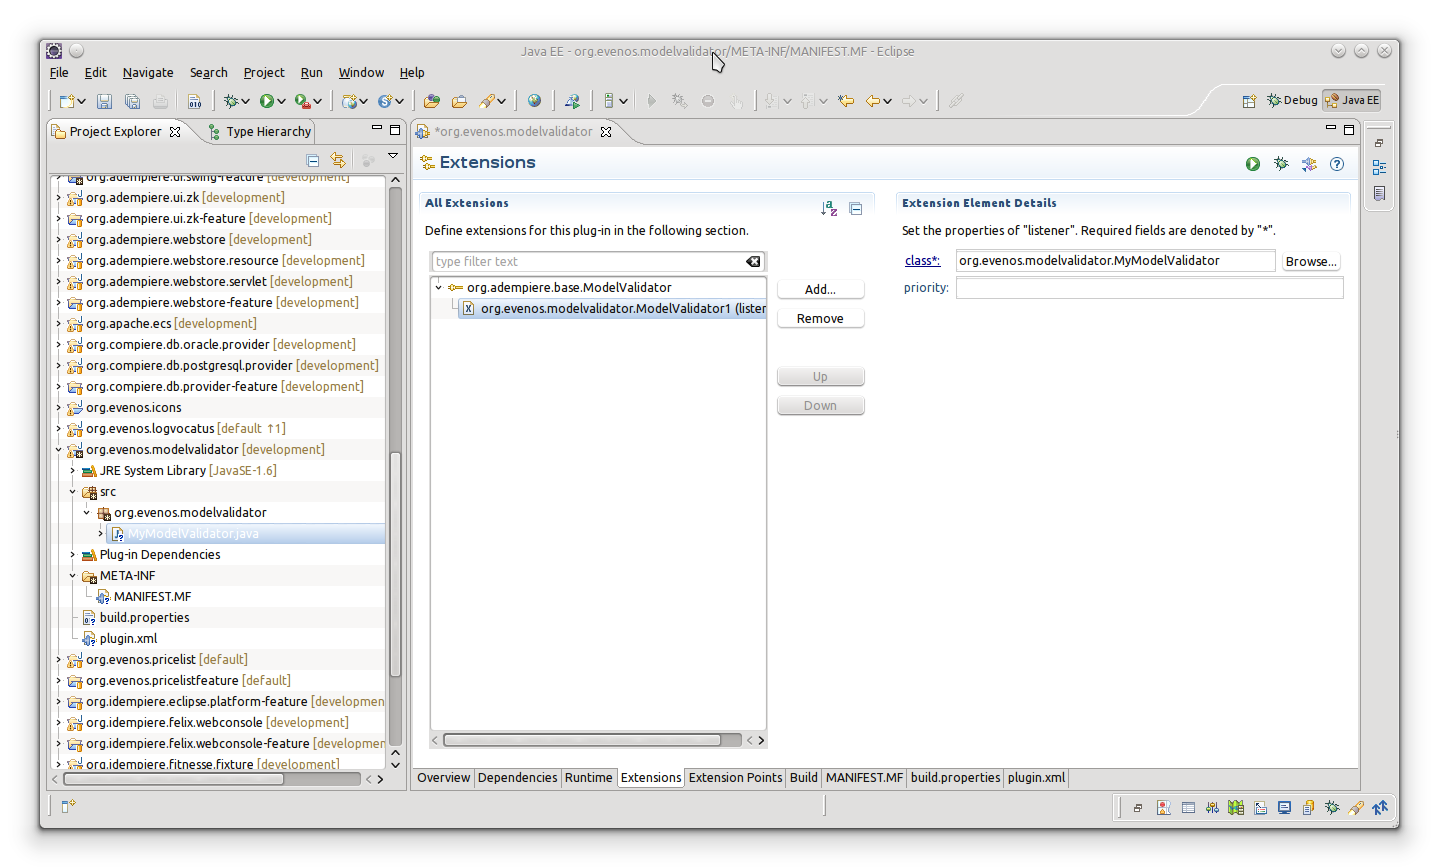
Task: Collapse the org.adempiere.base.ModelValidator extension node
Action: coord(438,288)
